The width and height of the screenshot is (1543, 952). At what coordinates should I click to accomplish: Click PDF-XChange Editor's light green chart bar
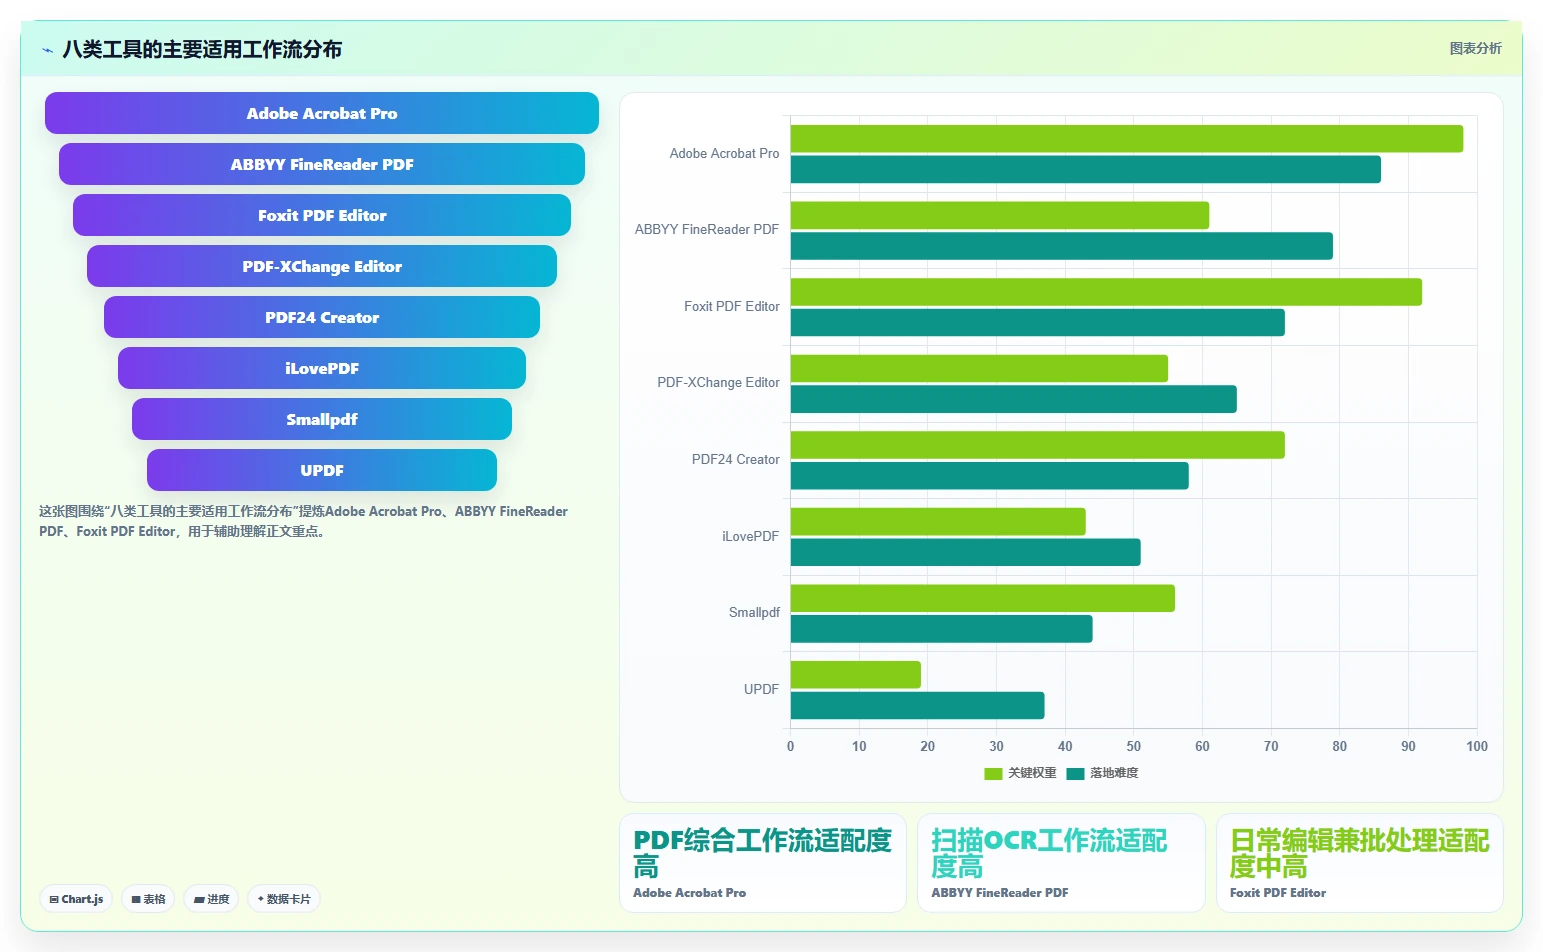(979, 368)
